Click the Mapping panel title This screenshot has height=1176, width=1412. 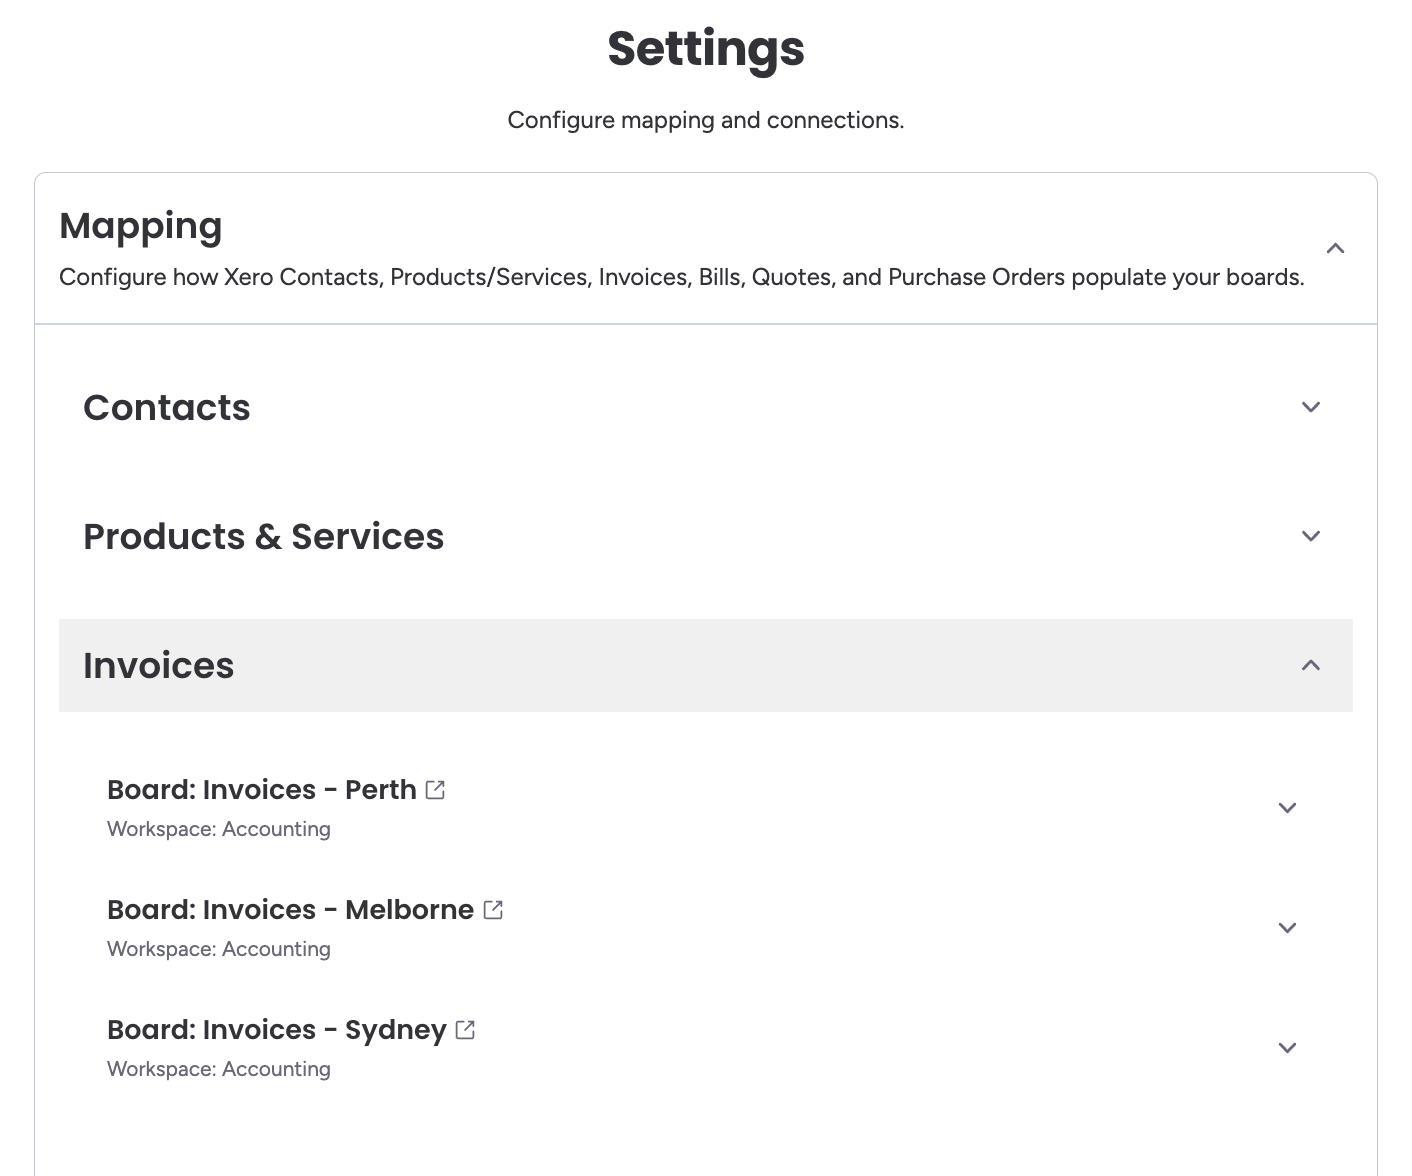click(x=140, y=226)
